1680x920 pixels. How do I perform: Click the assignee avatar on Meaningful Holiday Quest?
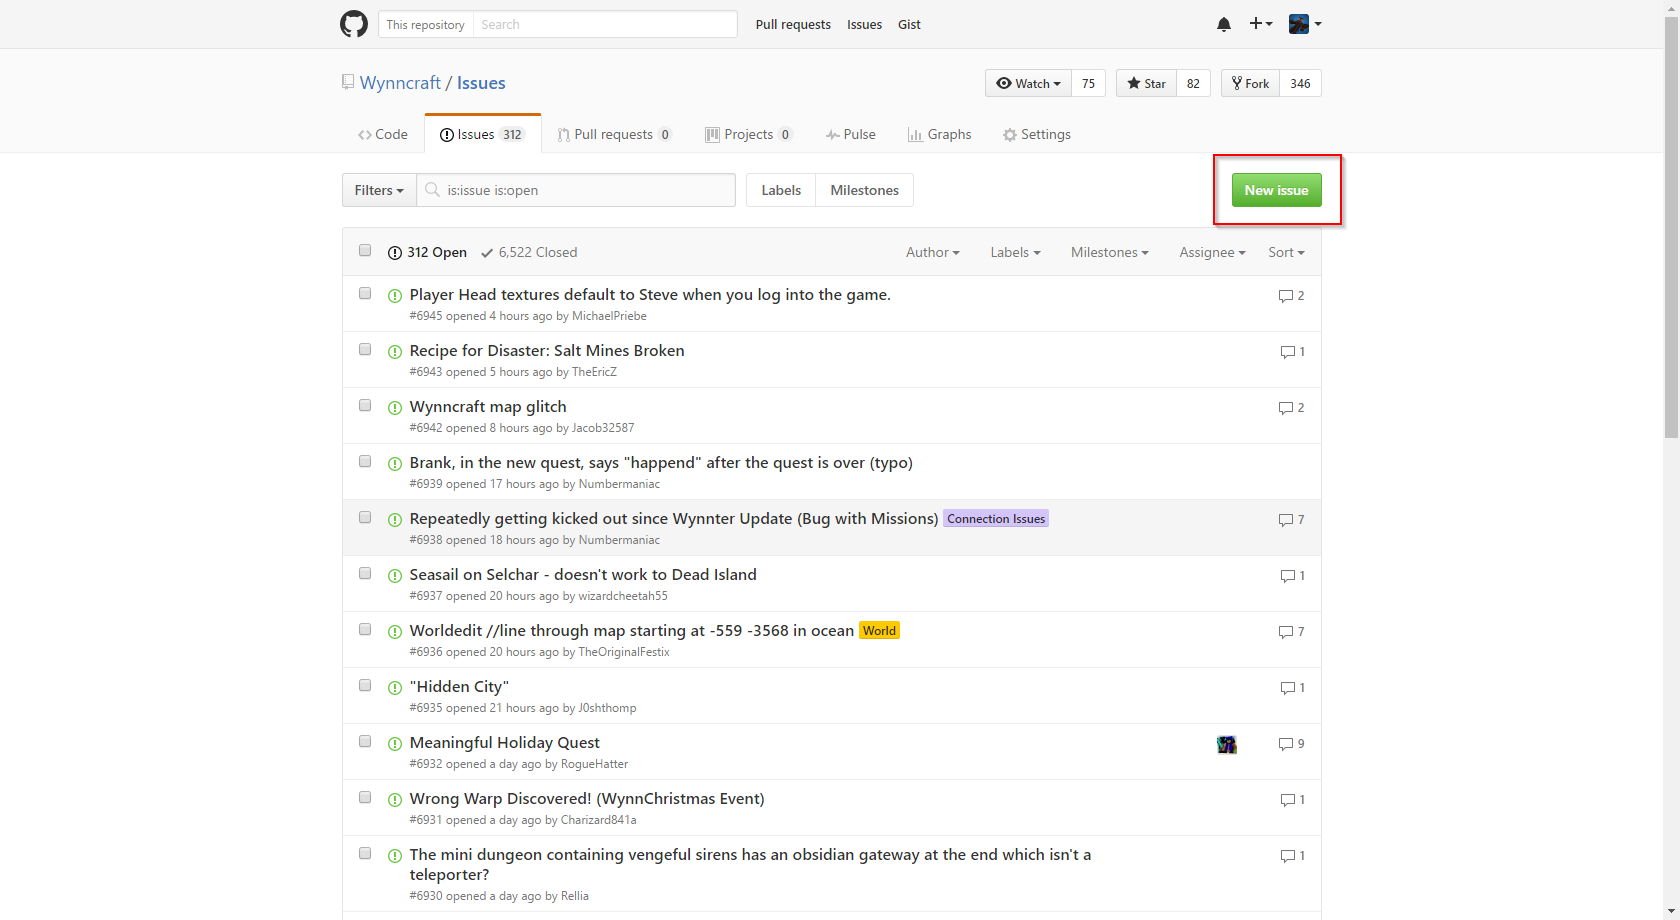click(x=1227, y=744)
